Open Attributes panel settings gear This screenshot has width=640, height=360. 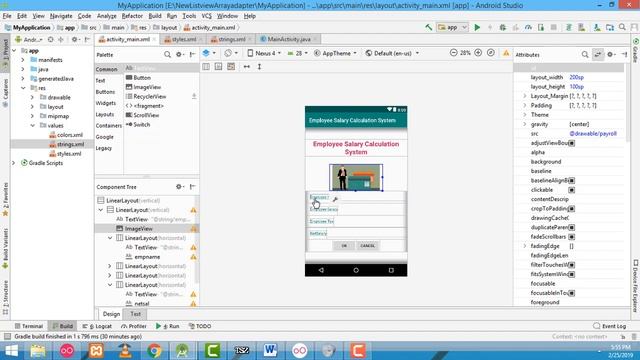610,54
